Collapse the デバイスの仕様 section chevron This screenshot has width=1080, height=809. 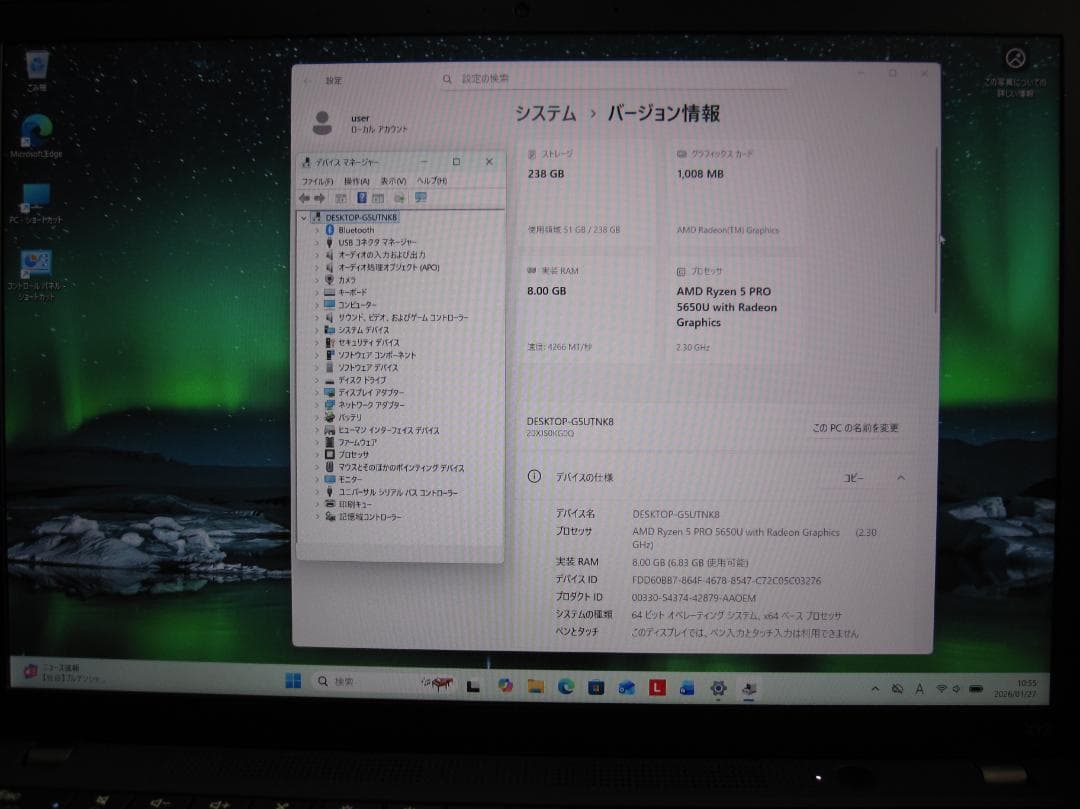900,477
